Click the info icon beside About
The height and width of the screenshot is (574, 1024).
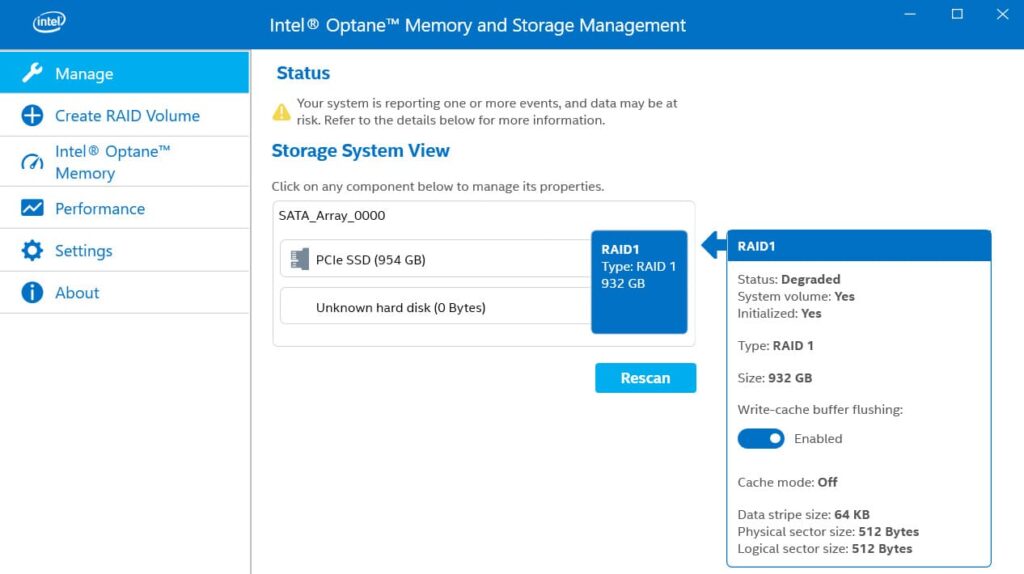[x=32, y=292]
